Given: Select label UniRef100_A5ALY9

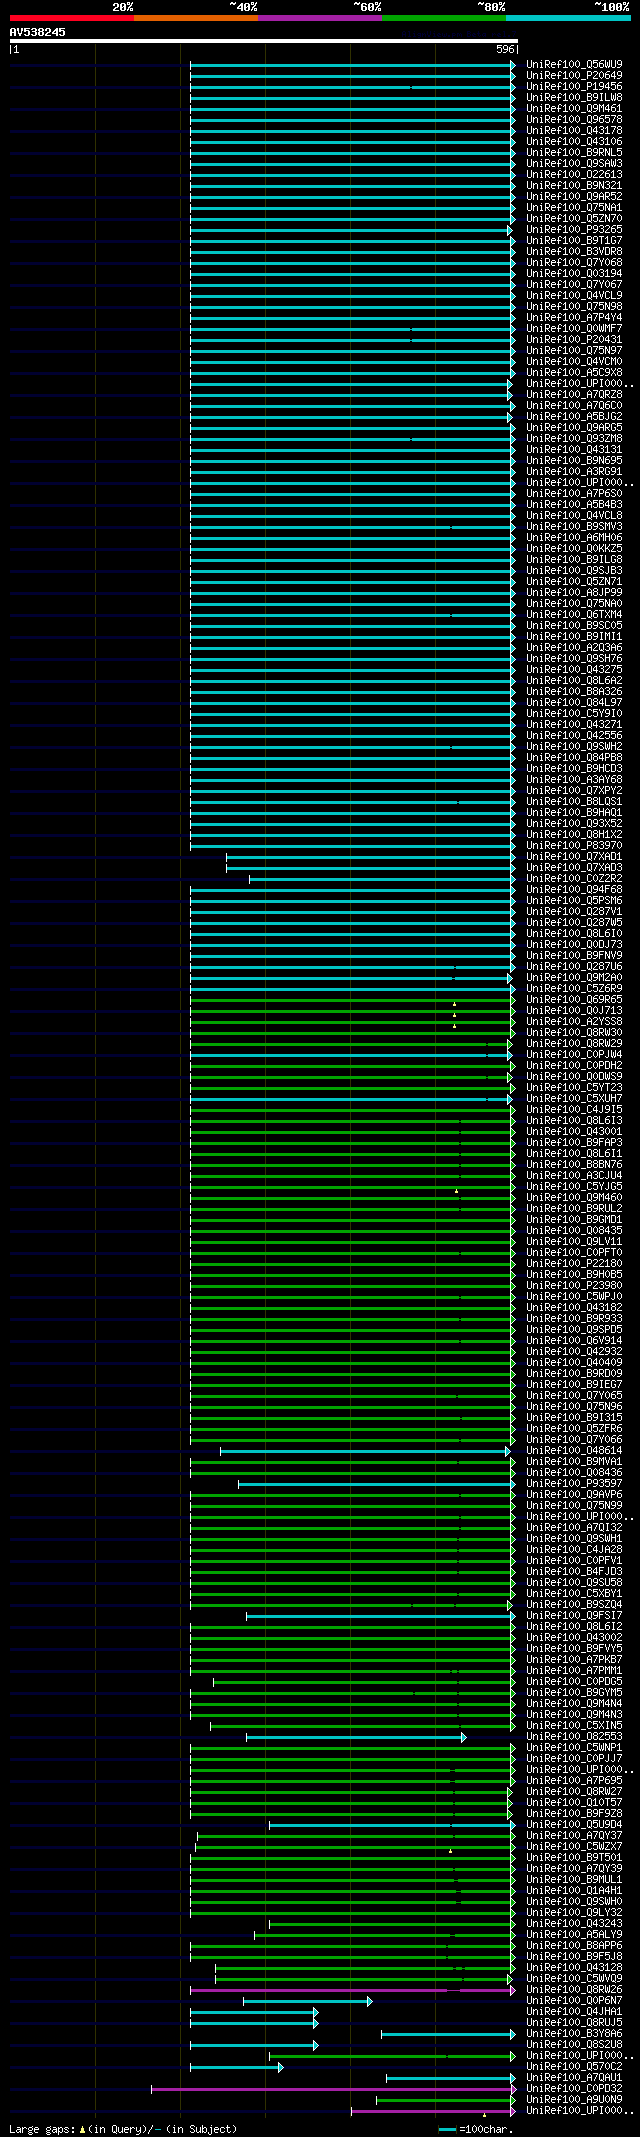Looking at the screenshot, I should 574,1934.
